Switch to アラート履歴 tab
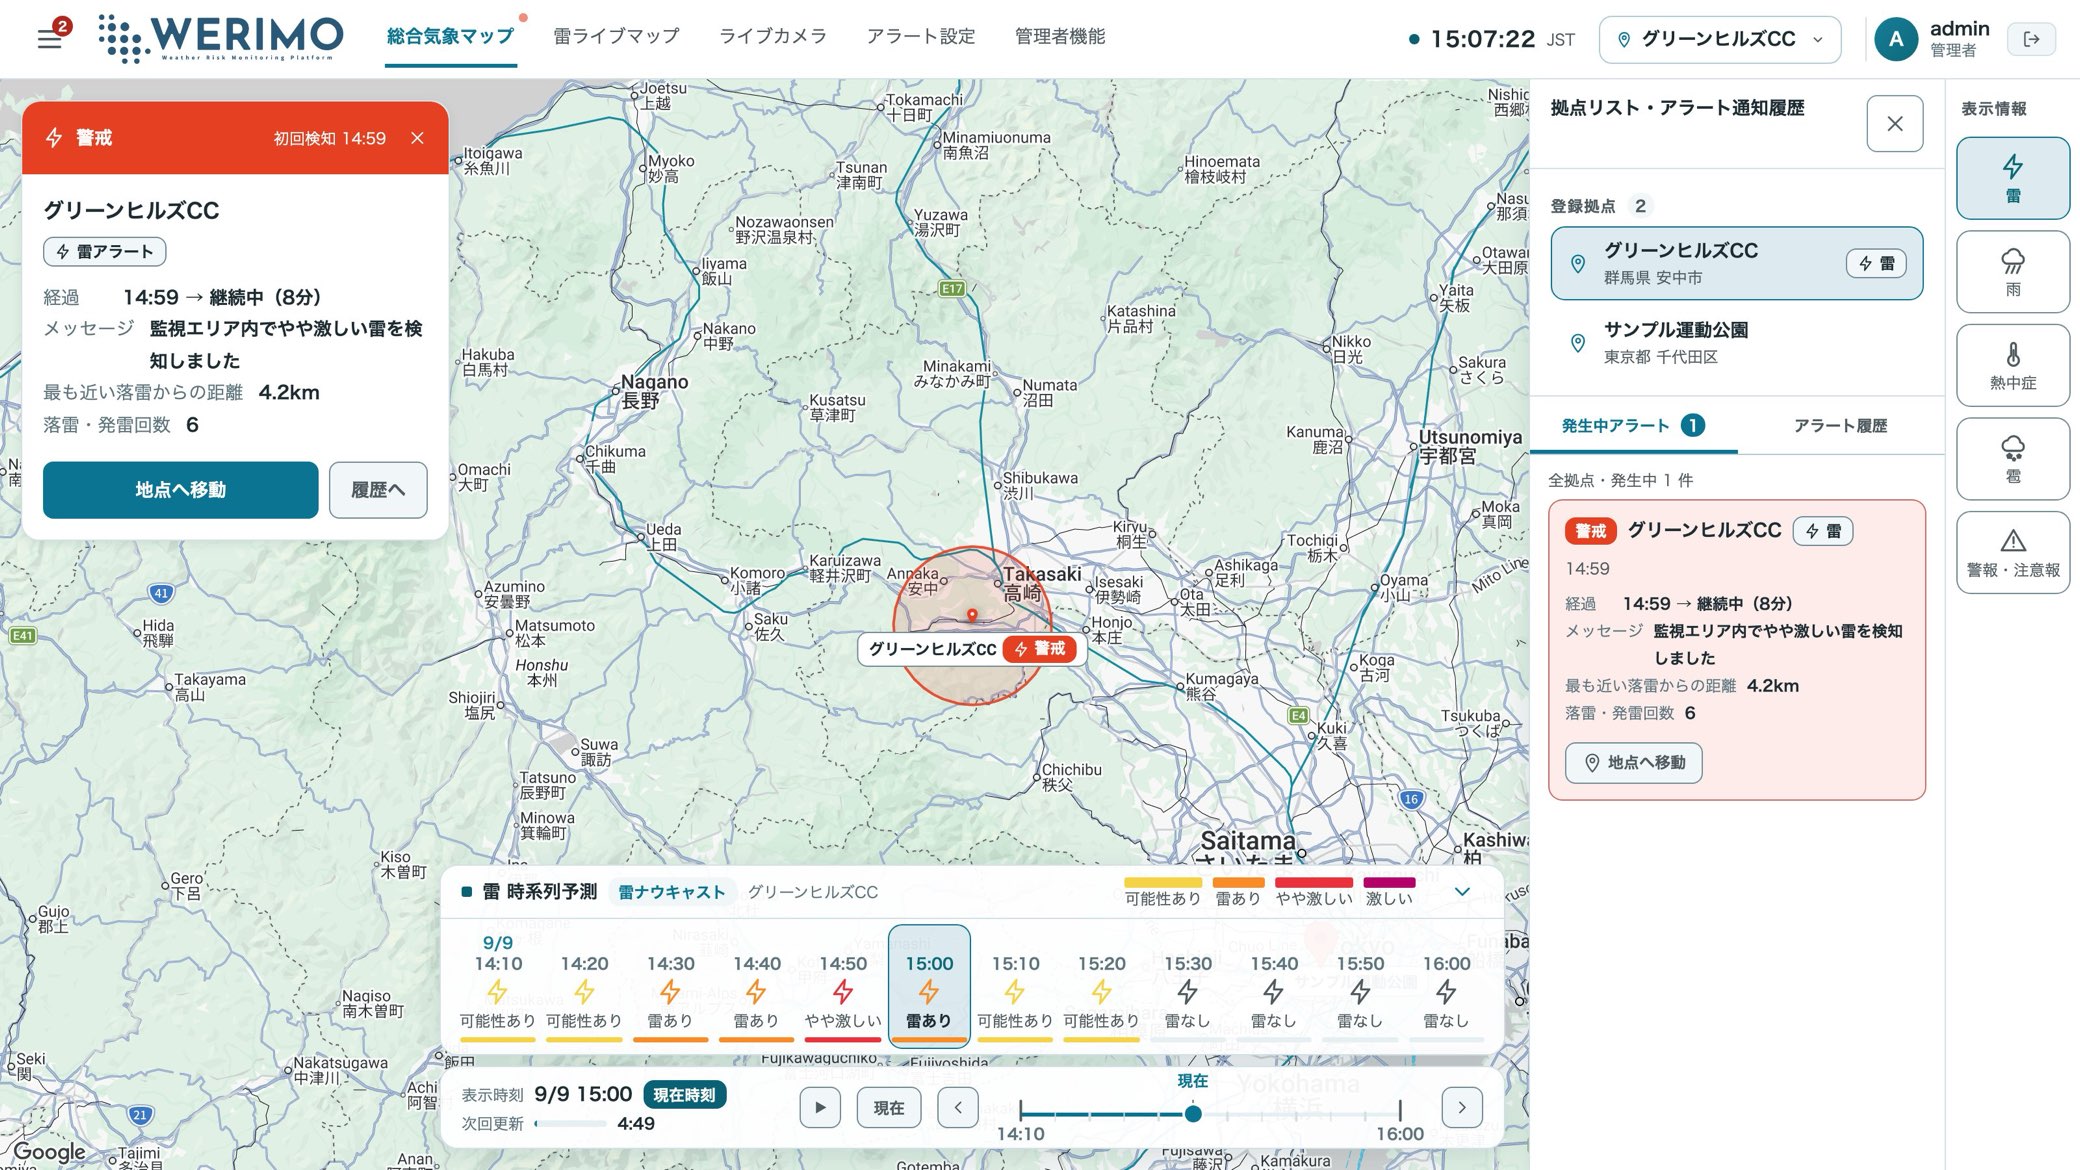2080x1170 pixels. coord(1840,426)
